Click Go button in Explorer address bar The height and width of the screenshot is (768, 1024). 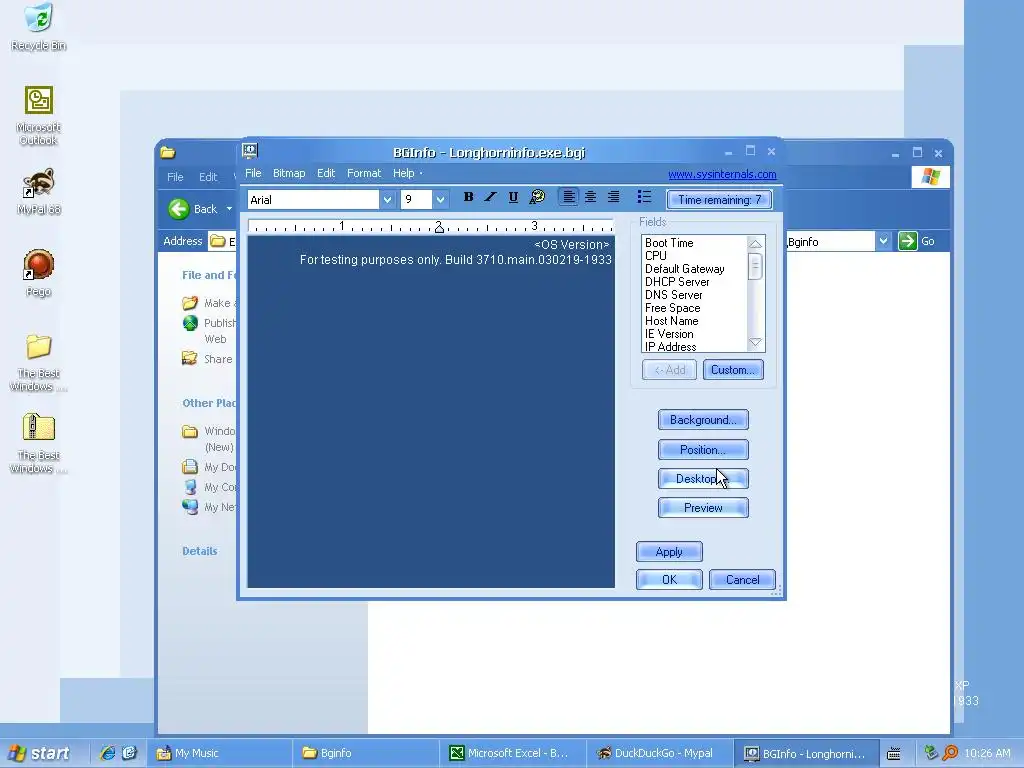click(x=917, y=241)
